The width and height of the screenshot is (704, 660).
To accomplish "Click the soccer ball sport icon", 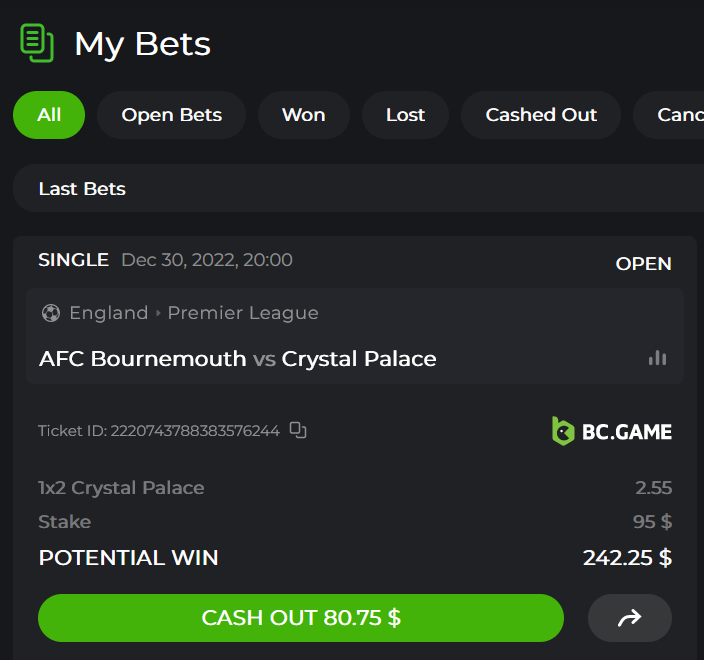I will point(51,313).
